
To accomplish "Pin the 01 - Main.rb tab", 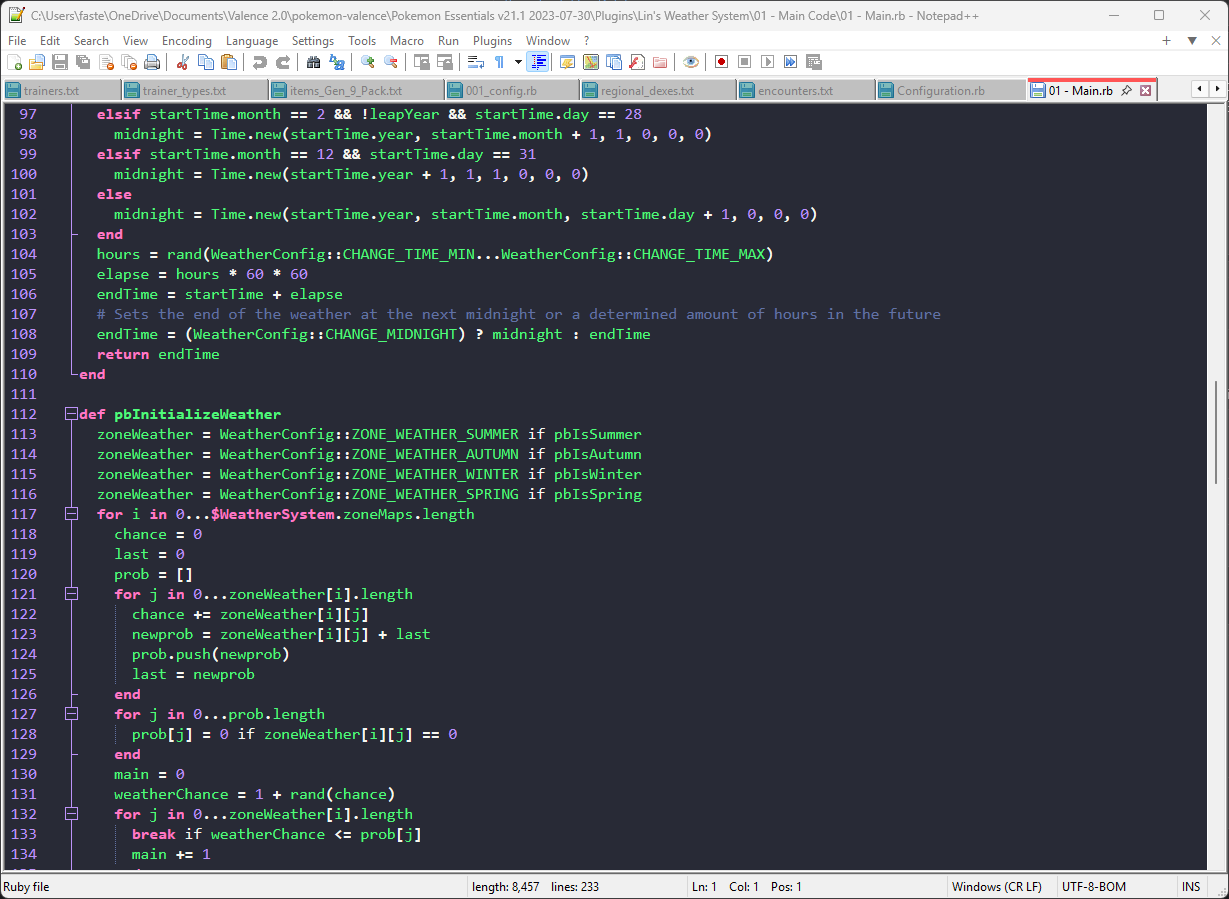I will 1126,90.
